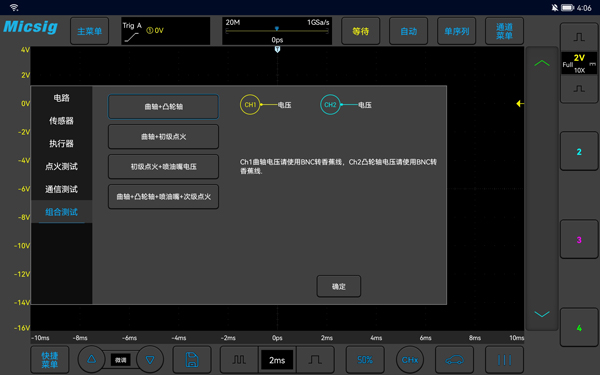The image size is (600, 375).
Task: Tap the cursor vertical bars icon
Action: 504,360
